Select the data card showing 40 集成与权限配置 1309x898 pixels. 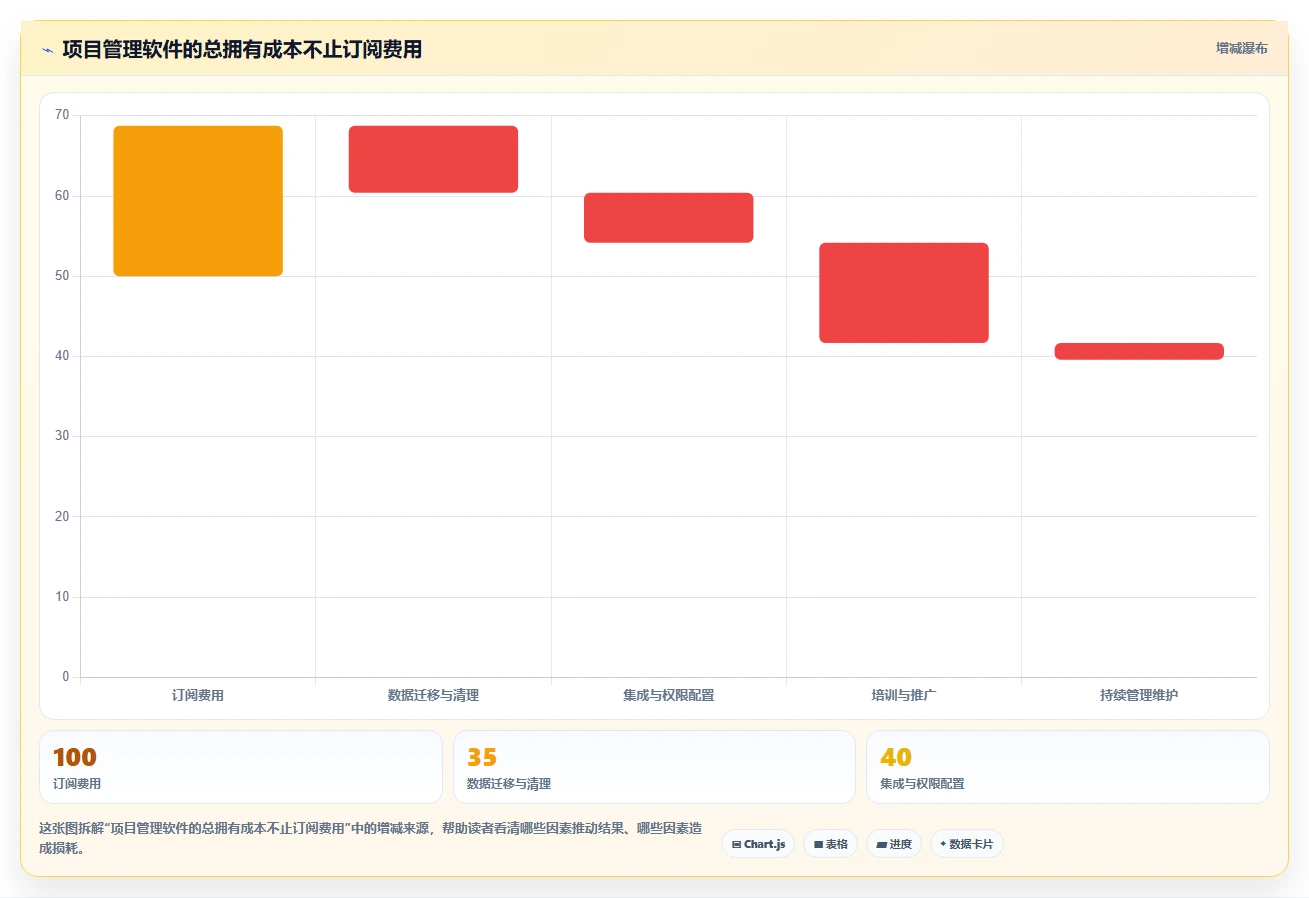pos(1068,767)
